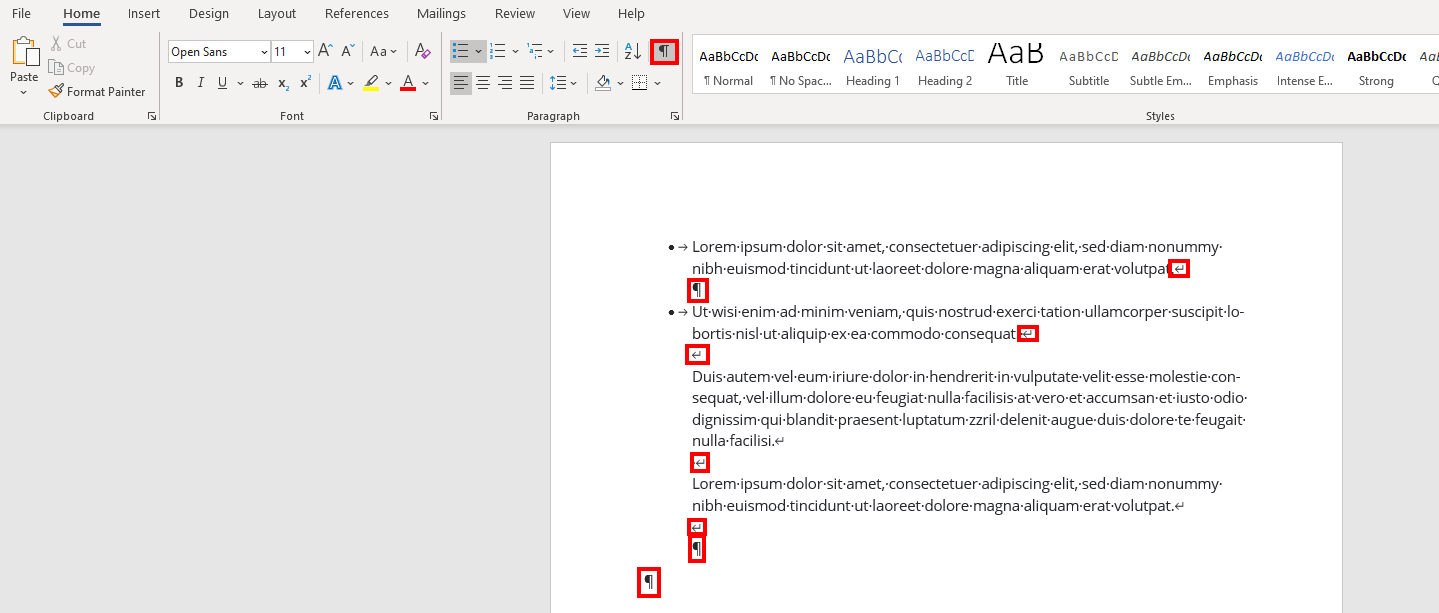
Task: Click the Clear All Formatting icon
Action: [x=423, y=52]
